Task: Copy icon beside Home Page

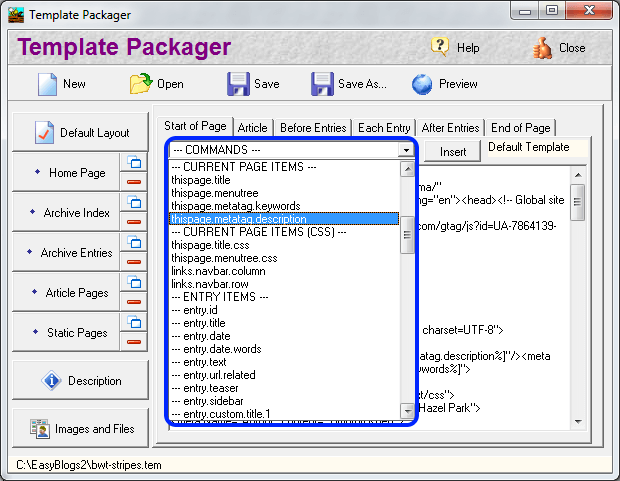Action: click(x=134, y=162)
